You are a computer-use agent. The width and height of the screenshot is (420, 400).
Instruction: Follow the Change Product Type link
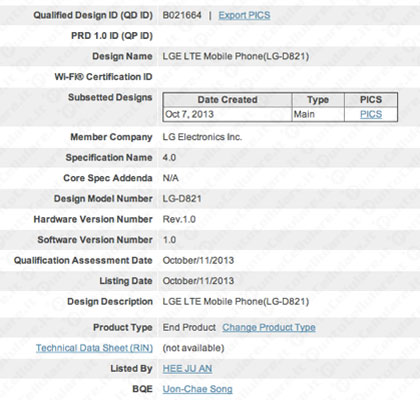pyautogui.click(x=269, y=328)
